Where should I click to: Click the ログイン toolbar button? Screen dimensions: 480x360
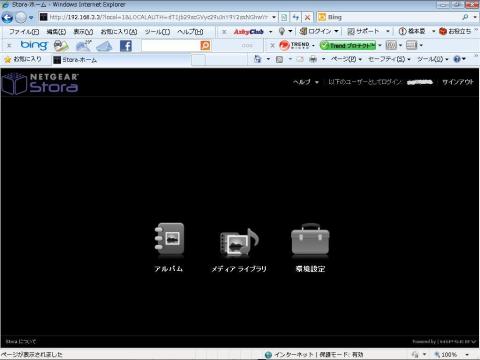(316, 31)
